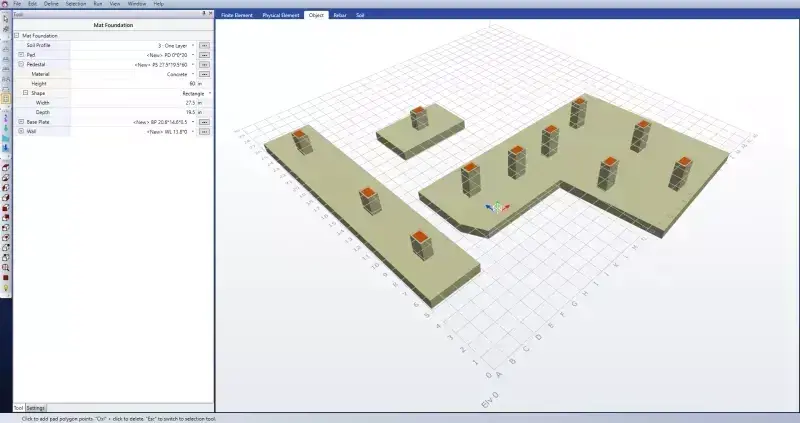Image resolution: width=800 pixels, height=423 pixels.
Task: Open the Soil Profile dropdown
Action: point(193,45)
